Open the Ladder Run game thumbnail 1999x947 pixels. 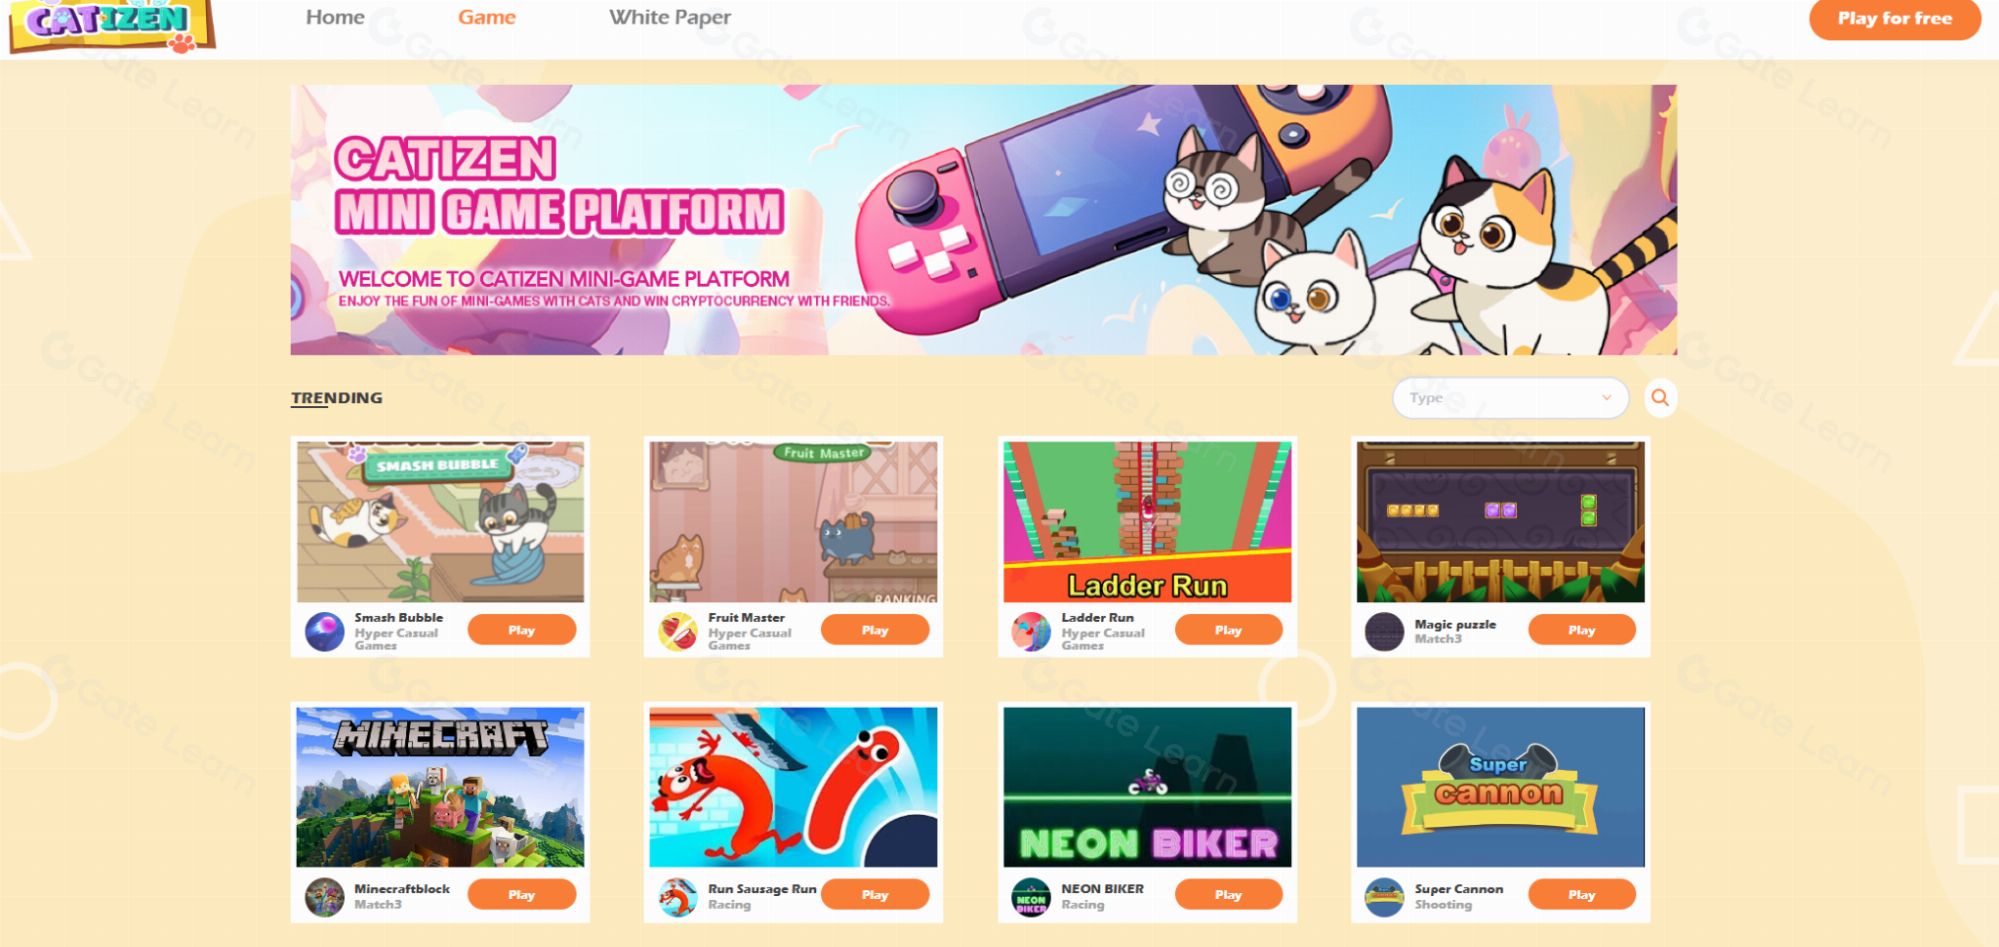(1147, 522)
